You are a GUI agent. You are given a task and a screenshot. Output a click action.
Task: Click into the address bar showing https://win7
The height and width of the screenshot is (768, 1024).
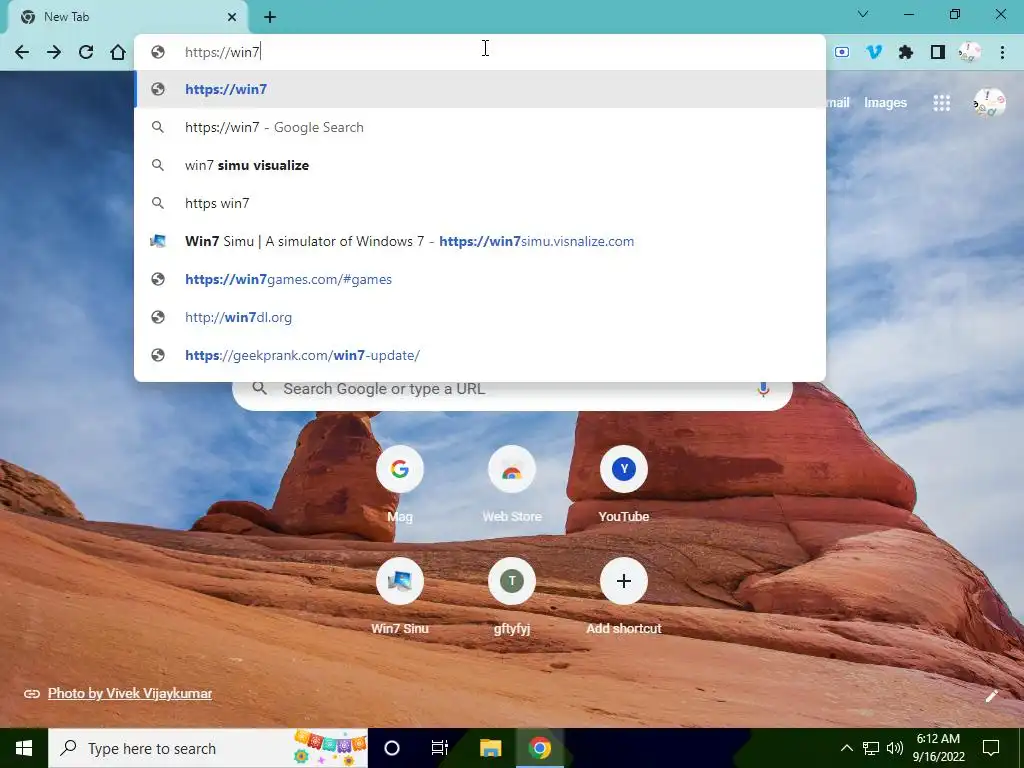pyautogui.click(x=480, y=52)
